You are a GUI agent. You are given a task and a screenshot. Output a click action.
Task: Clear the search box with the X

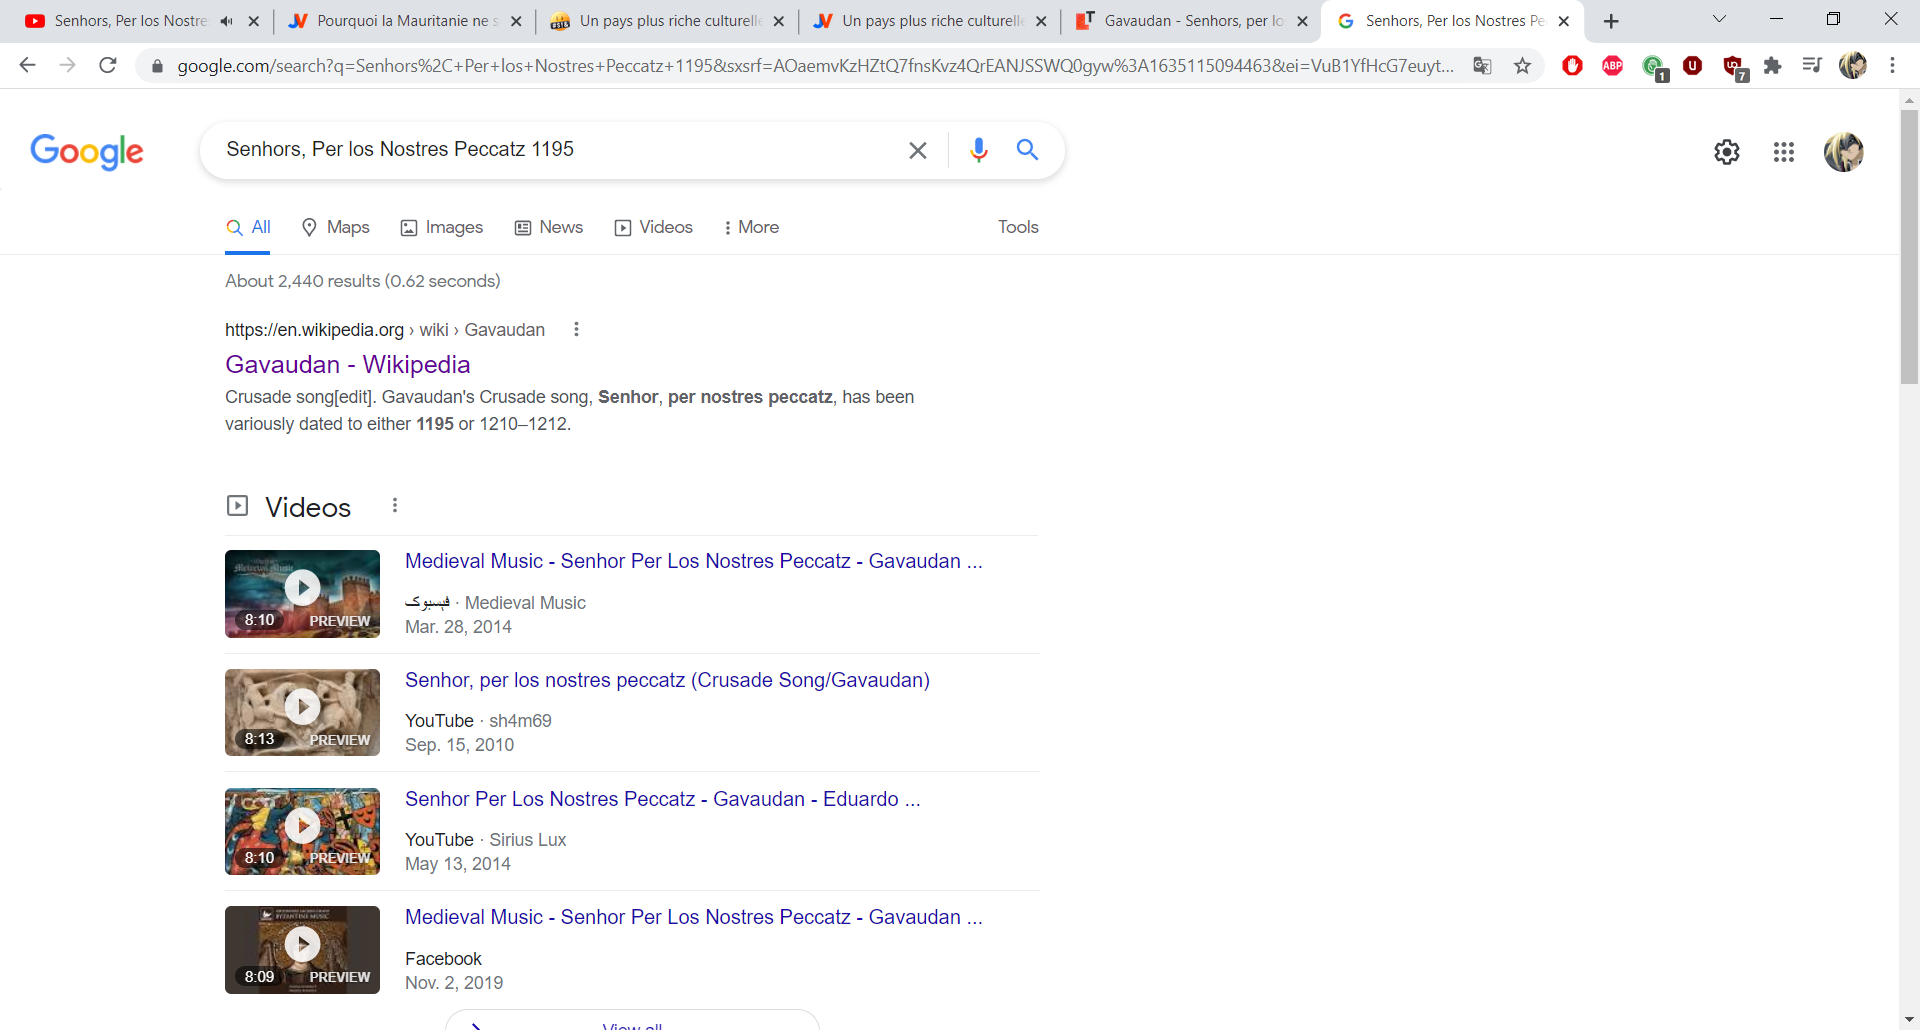point(917,150)
